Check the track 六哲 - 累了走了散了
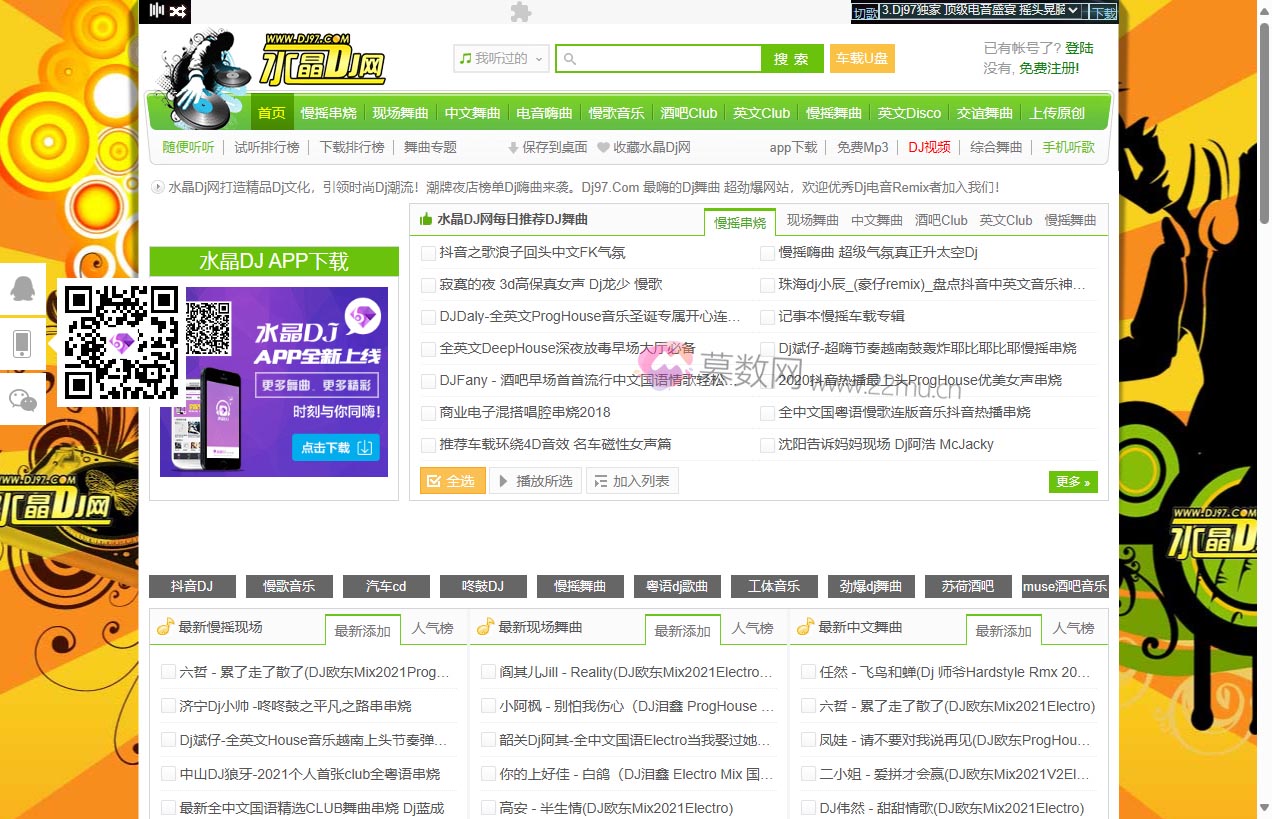Viewport: 1272px width, 819px height. click(168, 673)
